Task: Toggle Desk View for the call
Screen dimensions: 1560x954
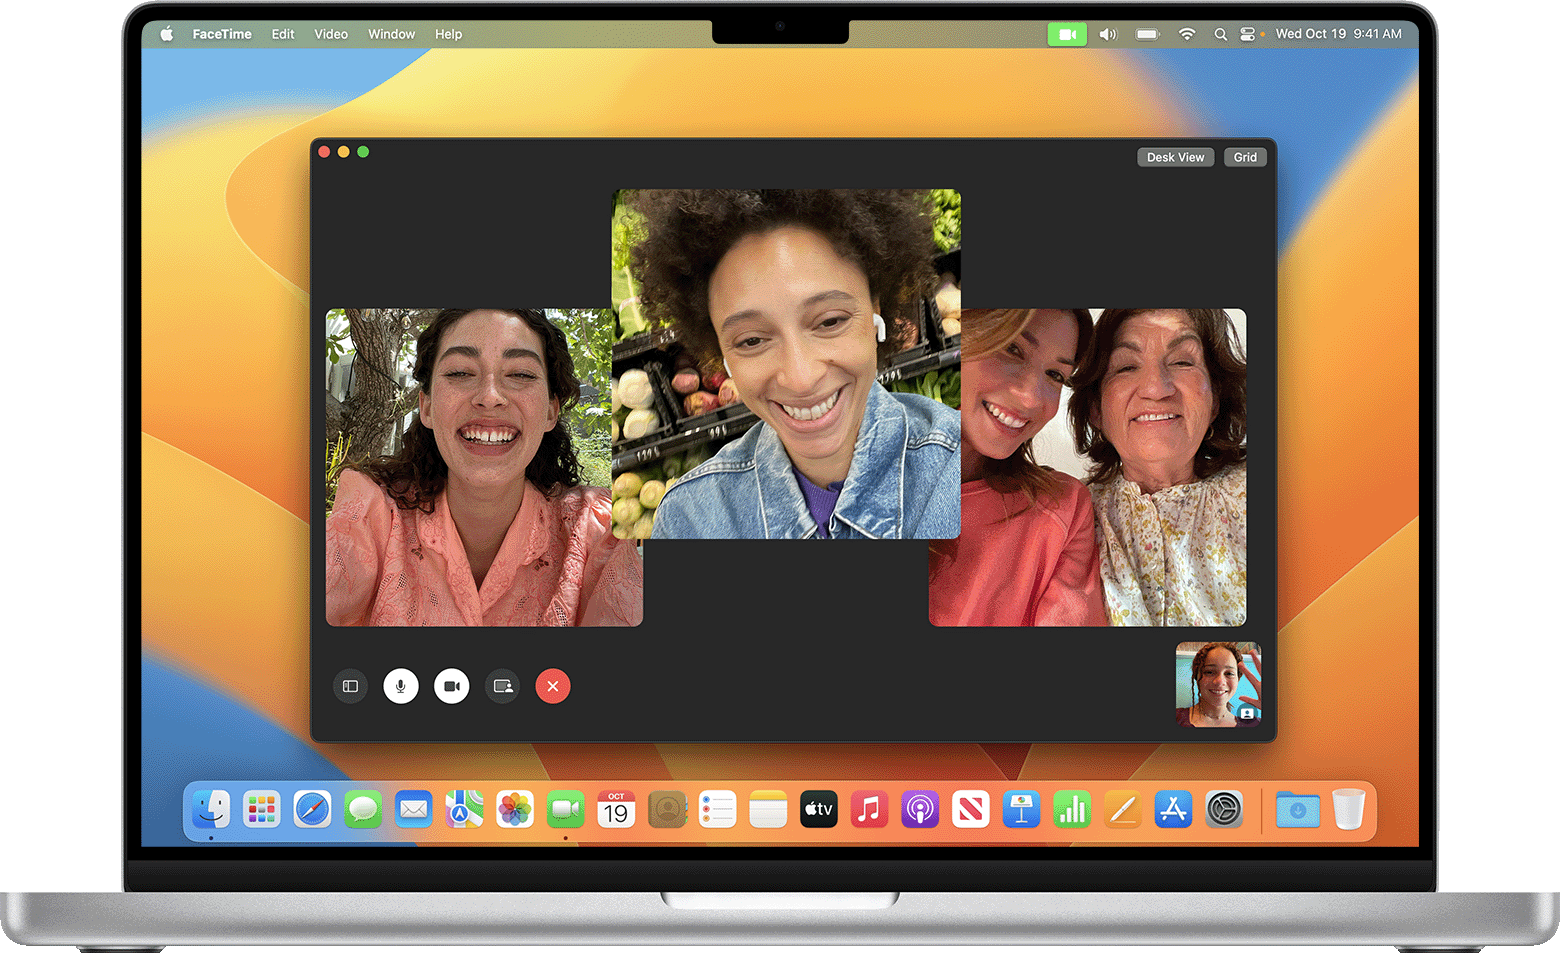Action: pos(1175,157)
